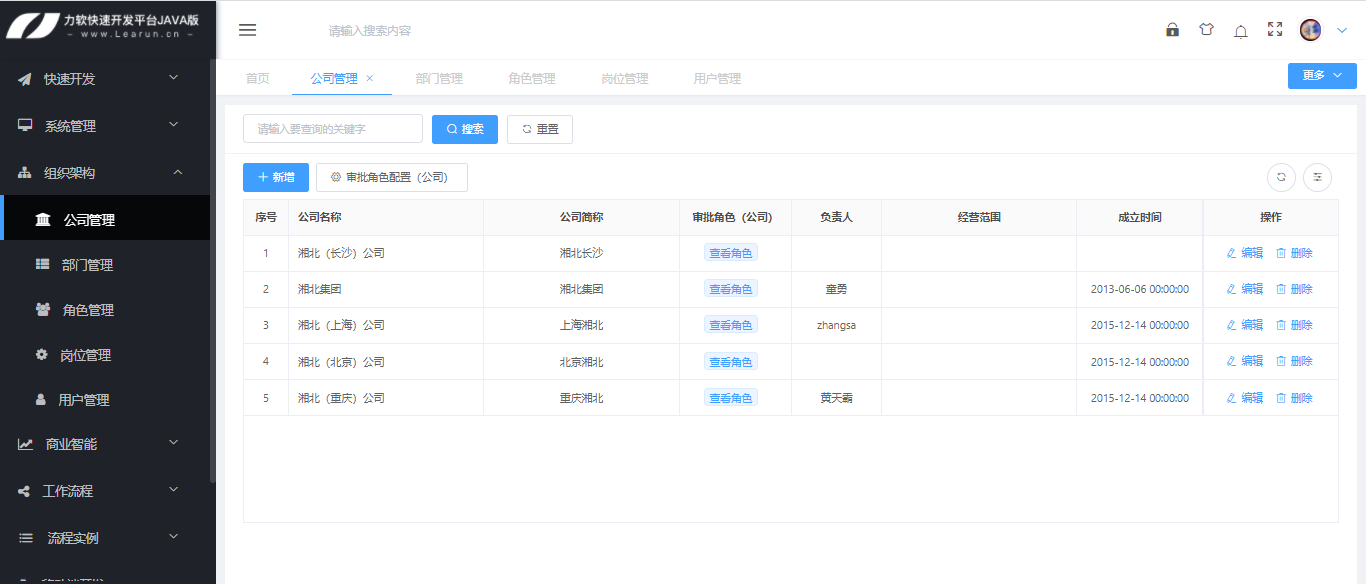This screenshot has height=584, width=1366.
Task: Switch to the 部门管理 tab
Action: tap(439, 78)
